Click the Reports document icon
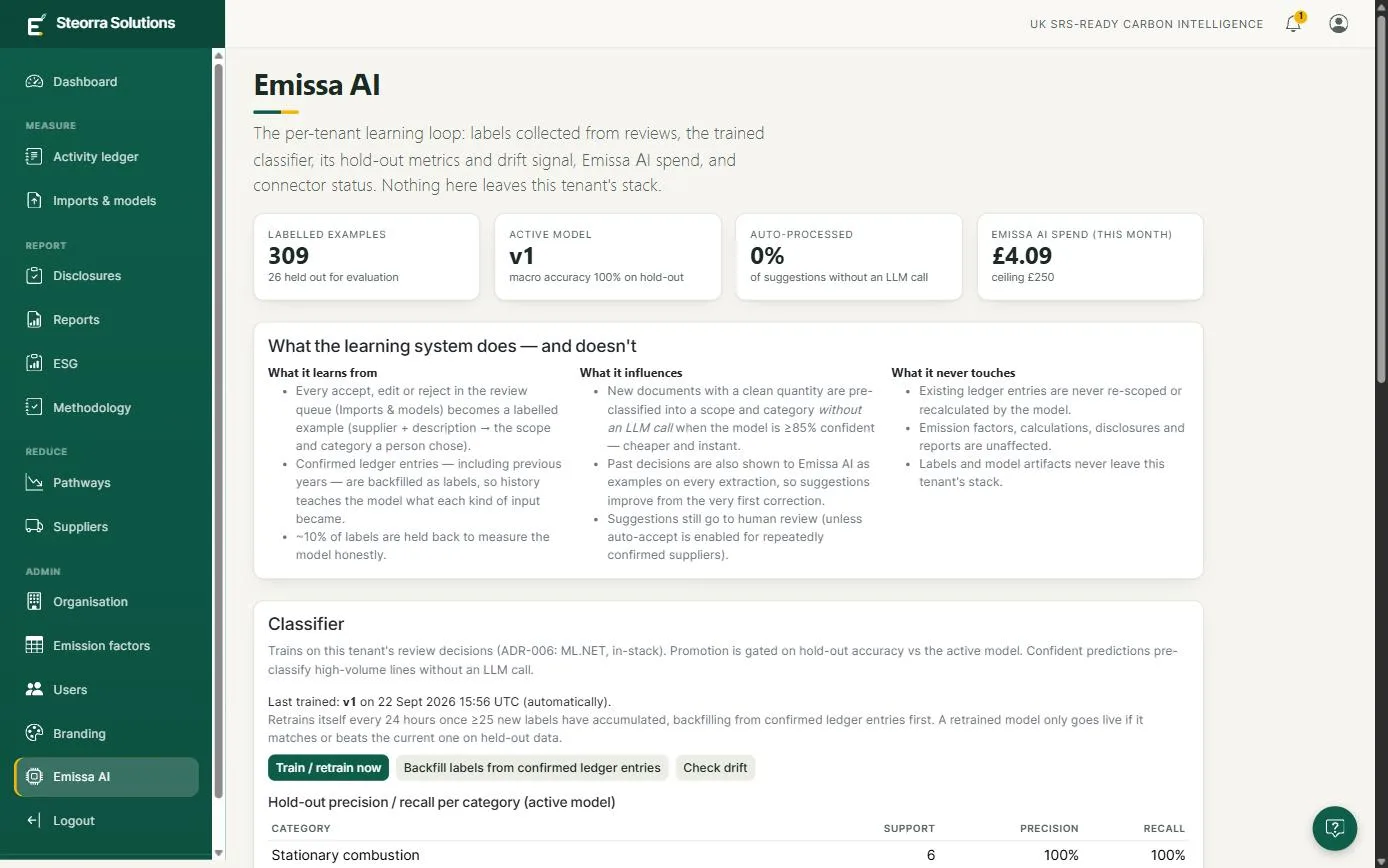Screen dimensions: 1388x868 34,320
